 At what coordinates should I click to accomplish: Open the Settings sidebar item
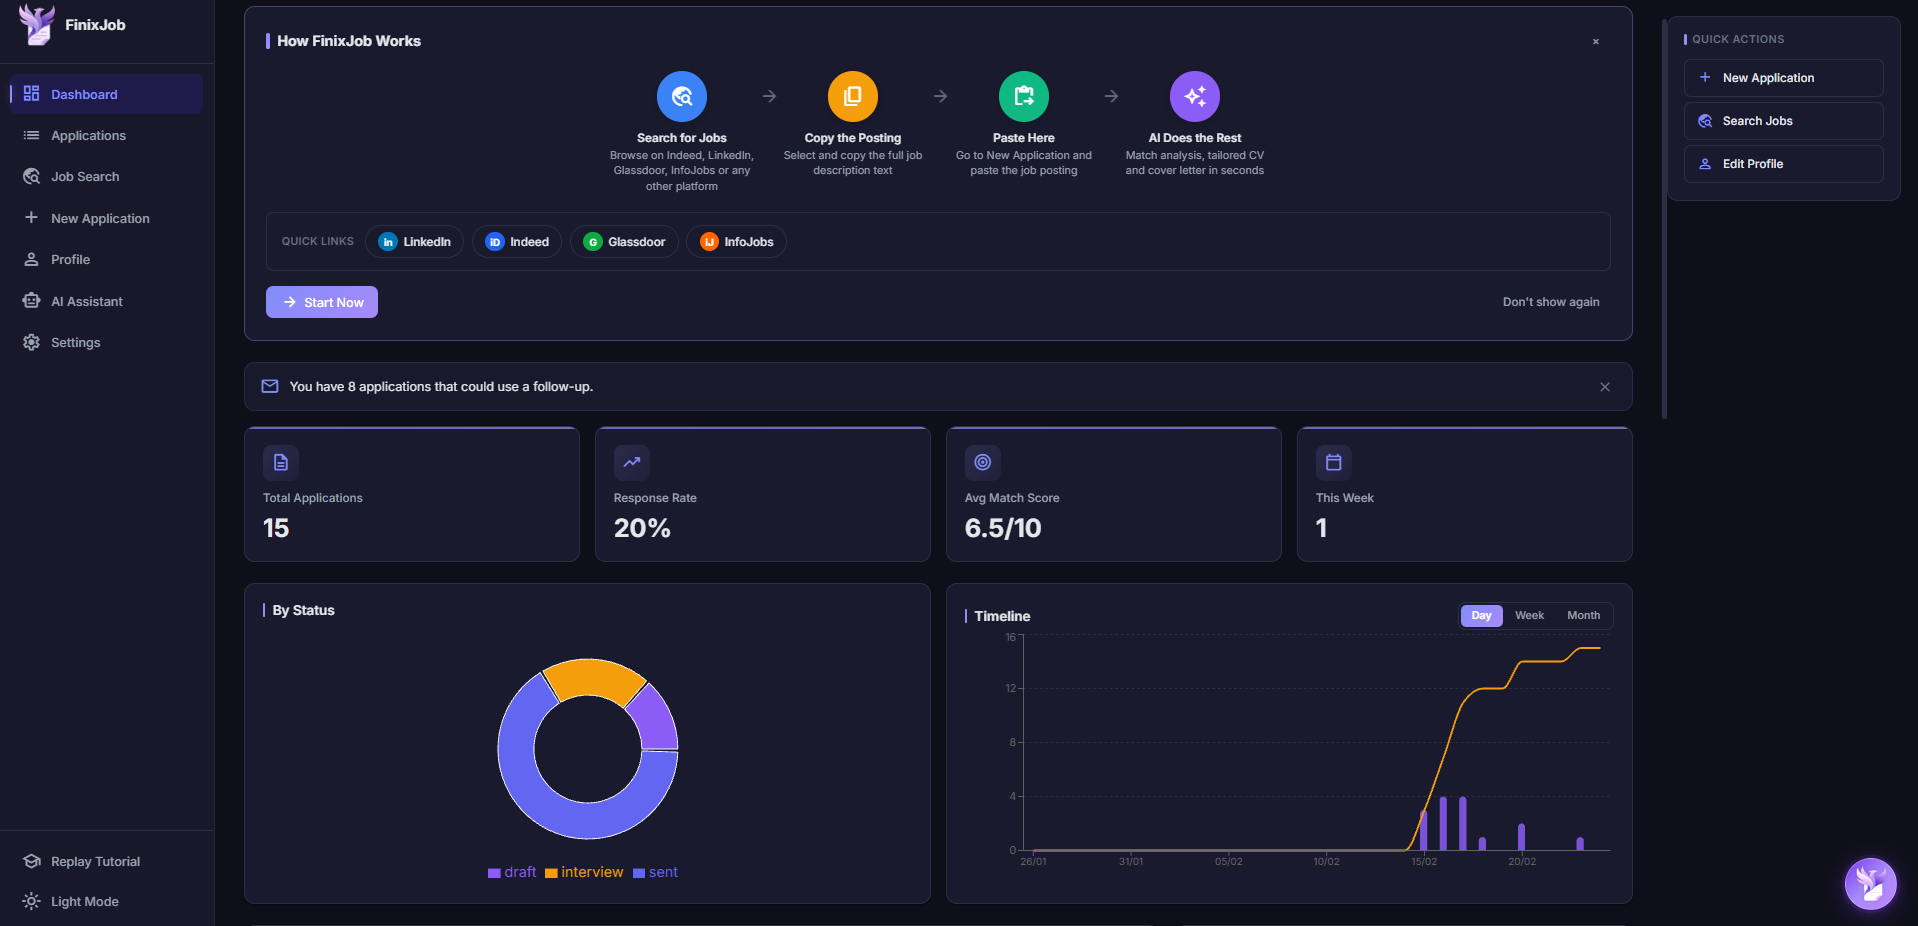tap(75, 342)
